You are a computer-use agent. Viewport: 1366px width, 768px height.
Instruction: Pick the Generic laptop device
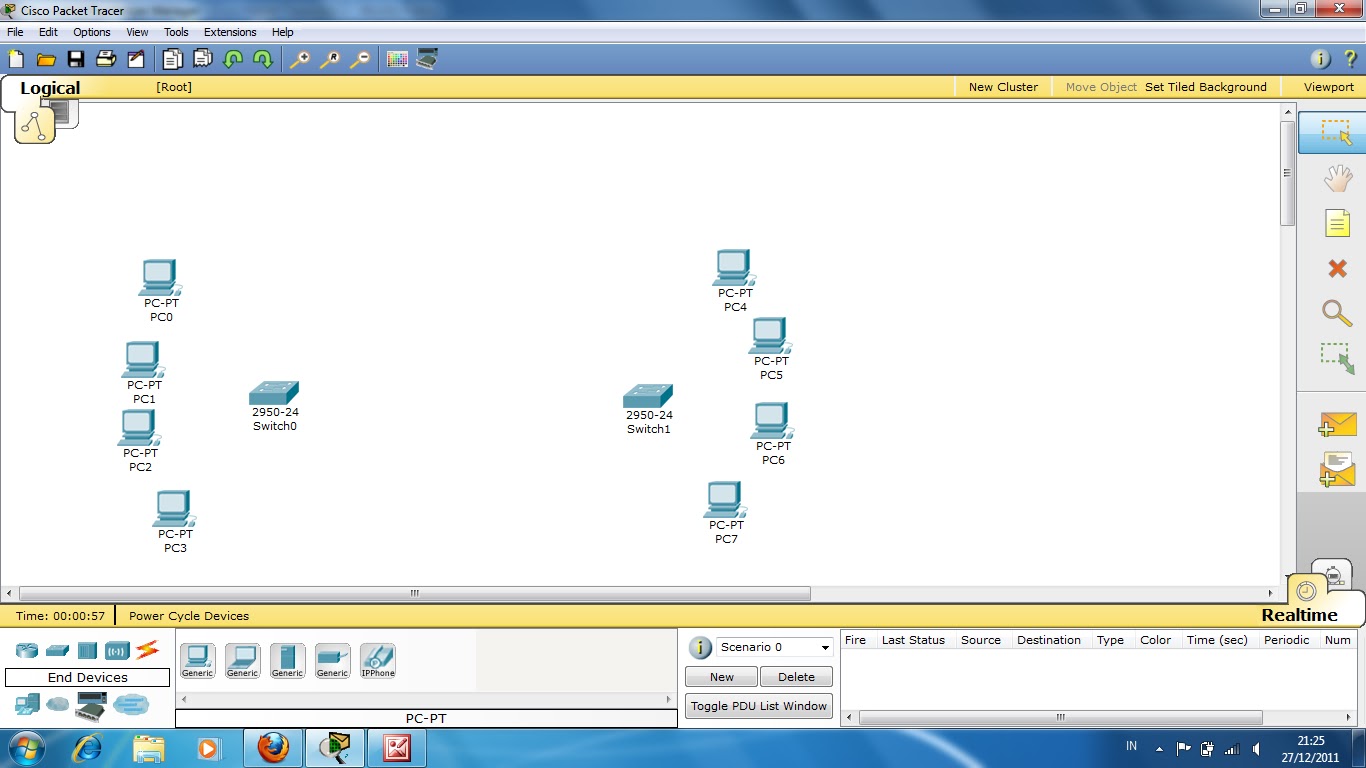tap(242, 661)
